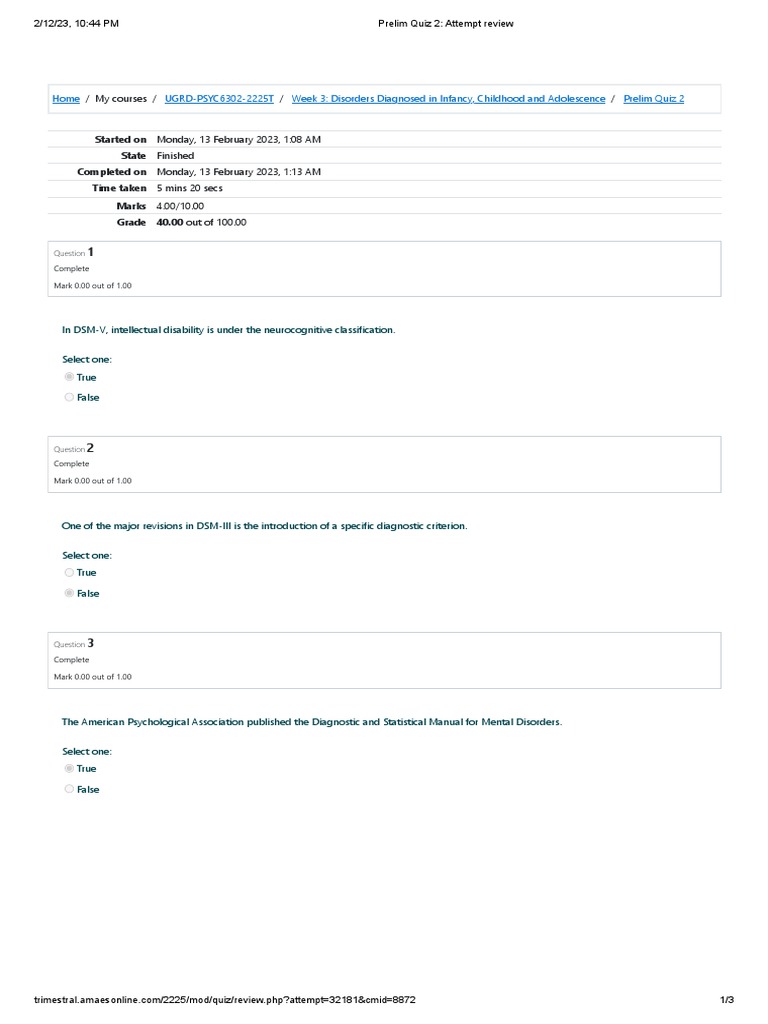Click the 1/3 page number indicator
Viewport: 768px width, 1024px height.
coord(727,1000)
